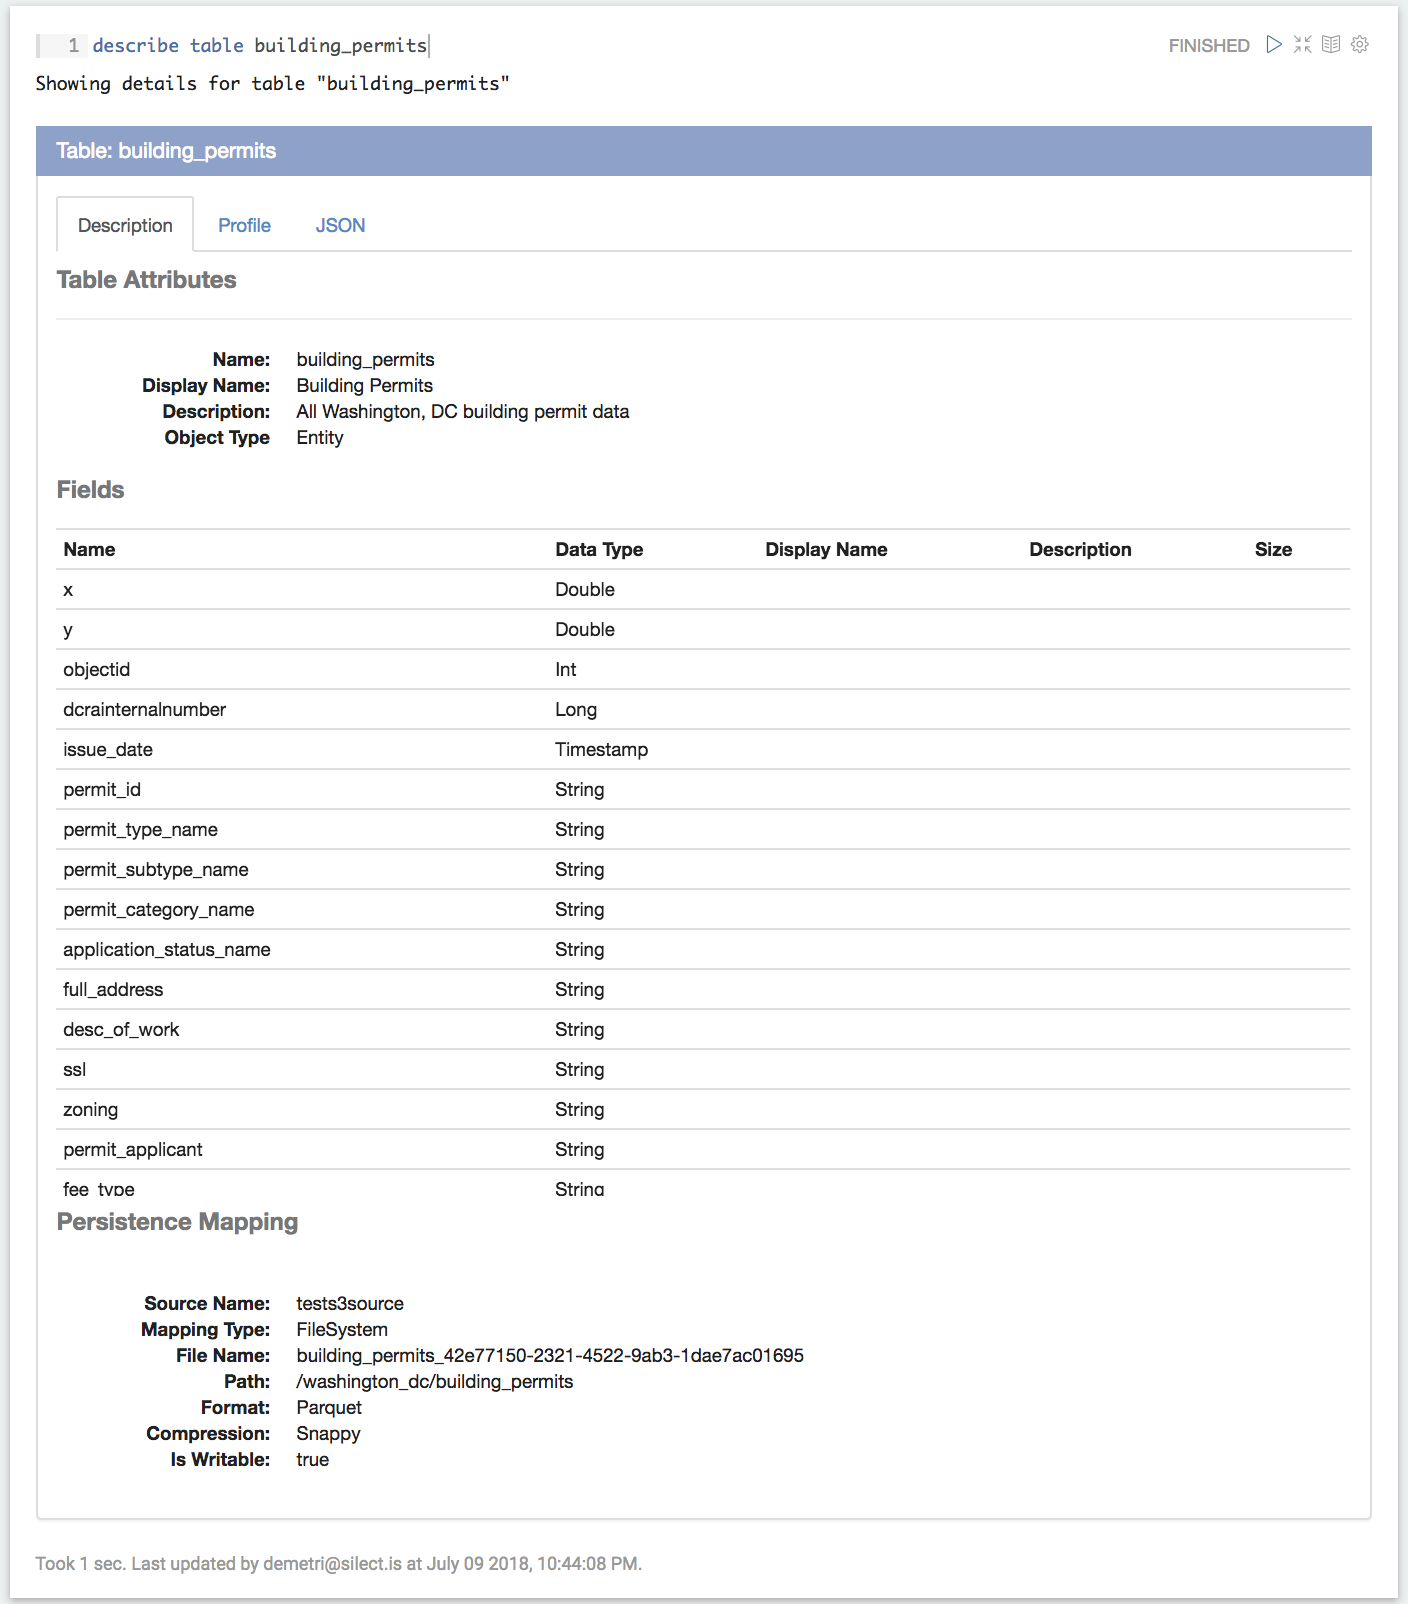Select the display name value 'Building Permits'
The height and width of the screenshot is (1604, 1408).
[x=364, y=385]
